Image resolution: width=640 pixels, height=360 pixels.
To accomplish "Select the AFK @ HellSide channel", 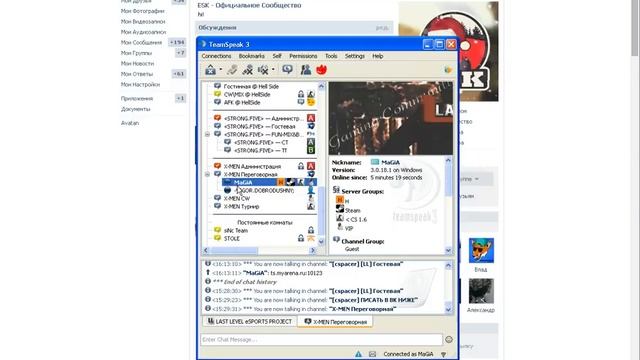I will click(x=242, y=102).
